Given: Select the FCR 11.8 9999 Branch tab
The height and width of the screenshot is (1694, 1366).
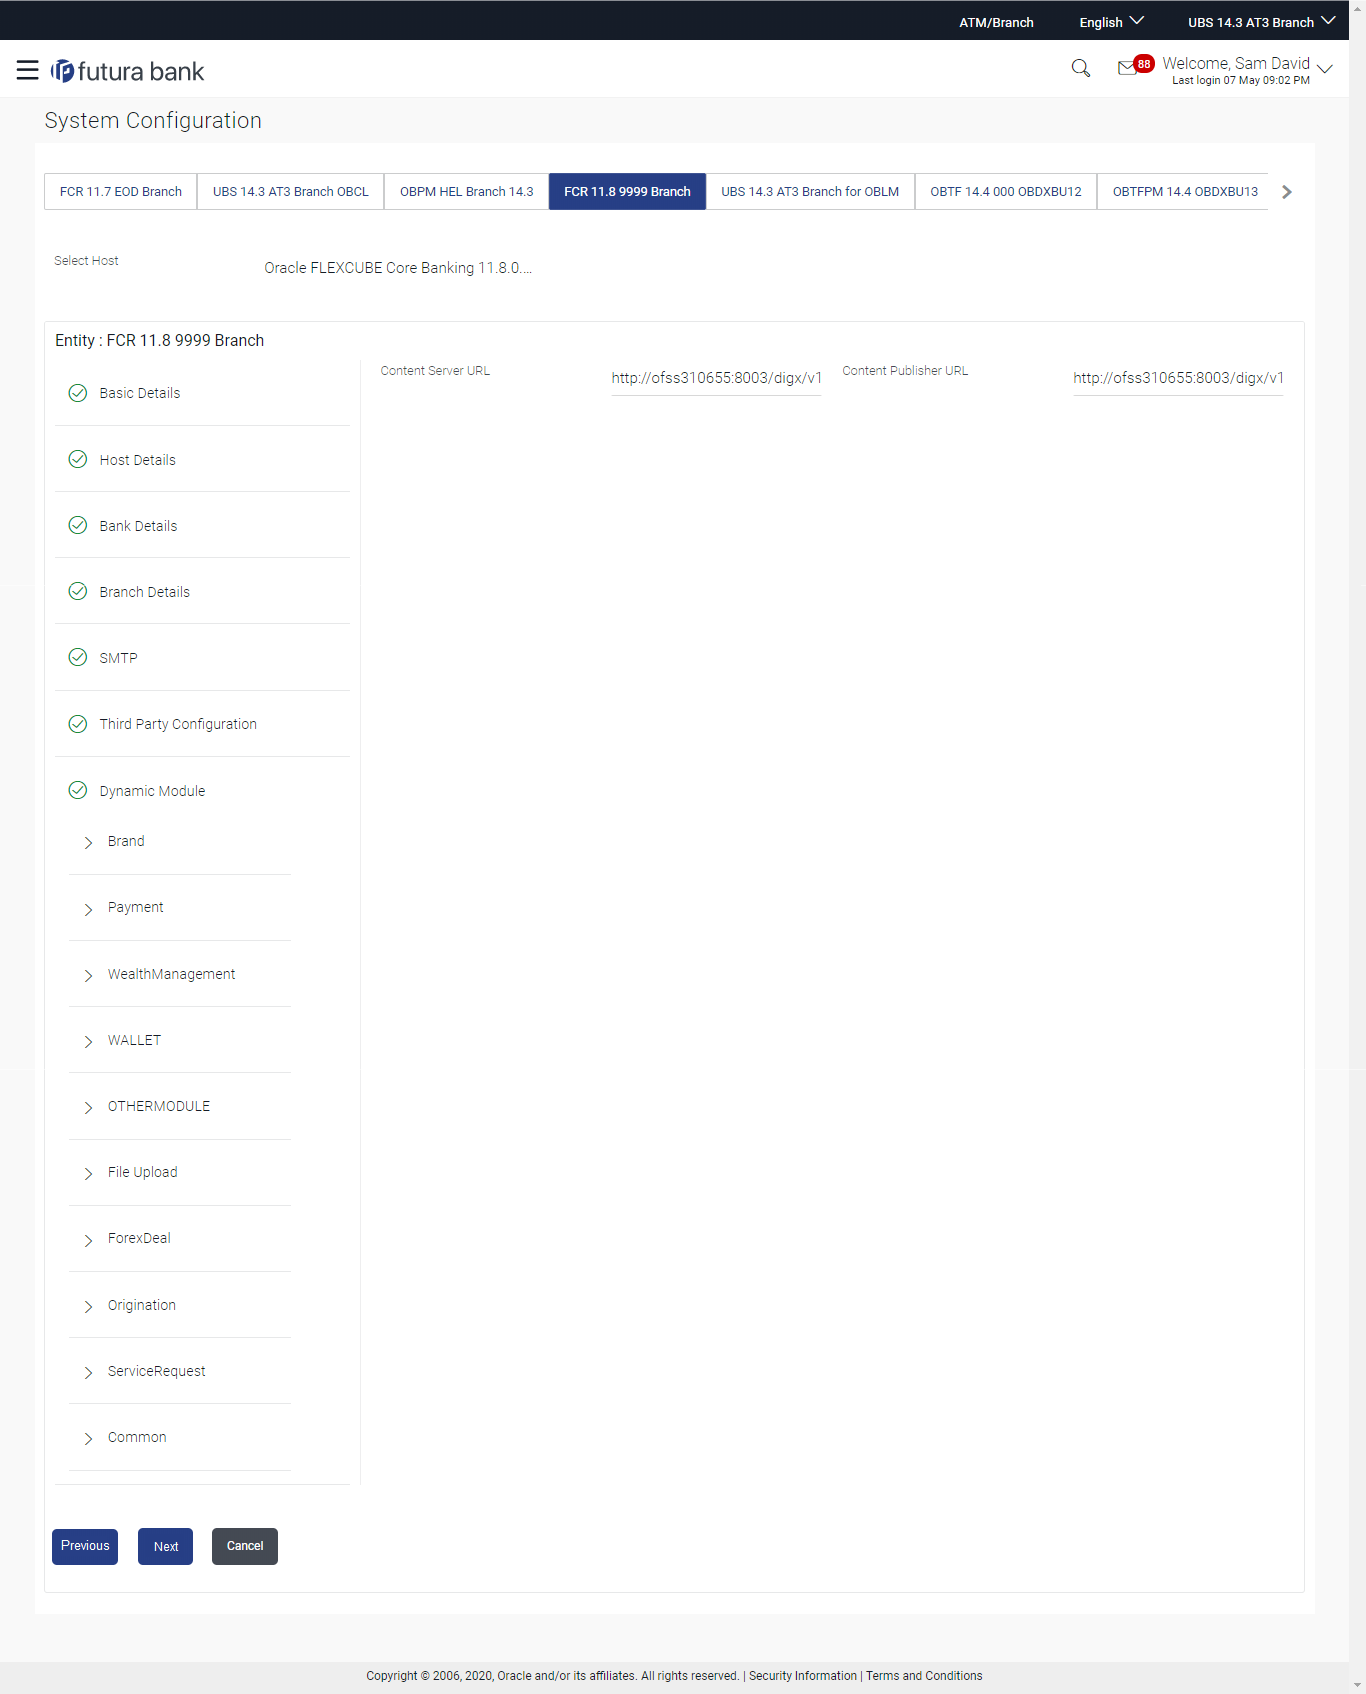Looking at the screenshot, I should [627, 191].
